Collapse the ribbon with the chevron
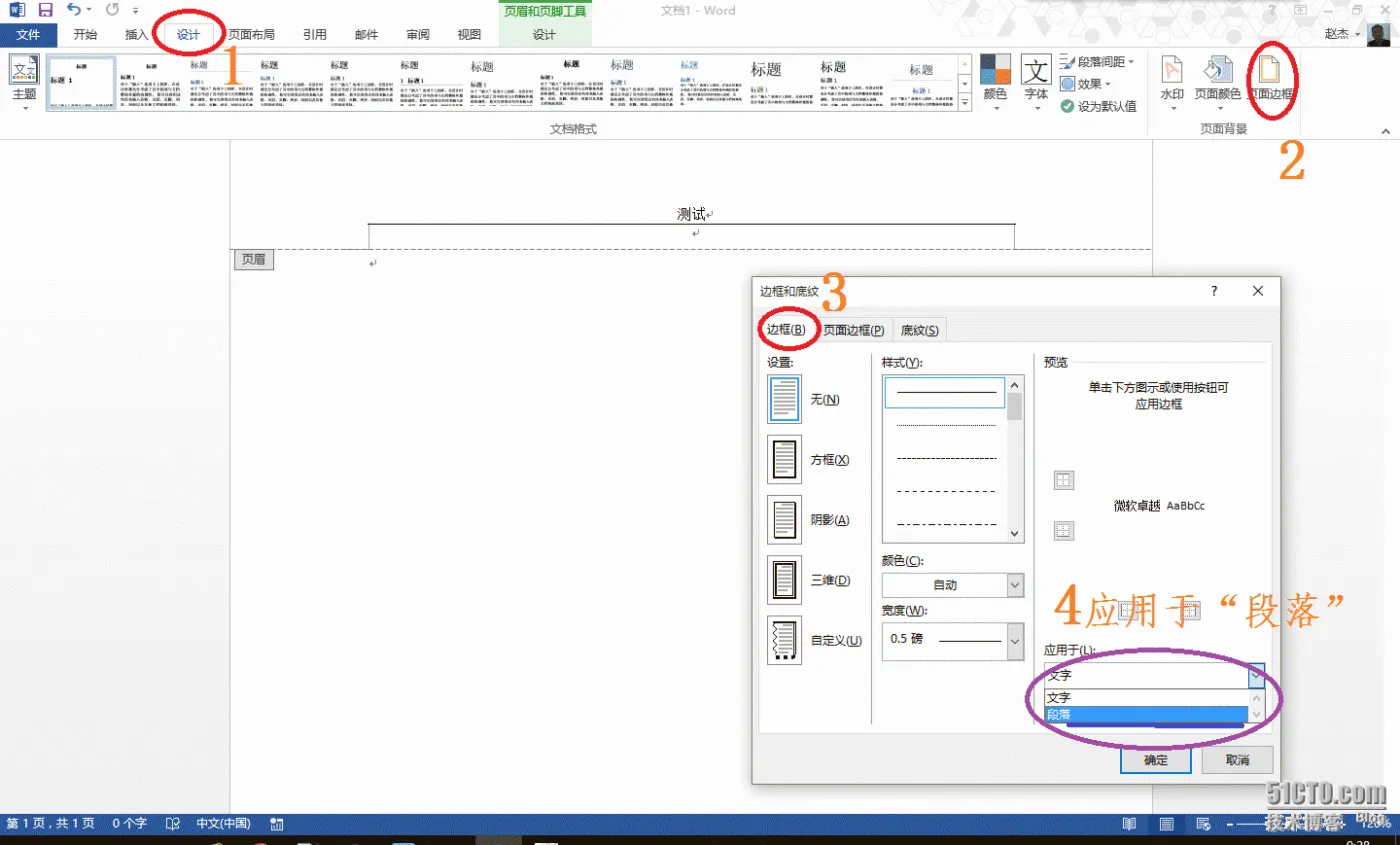Image resolution: width=1400 pixels, height=845 pixels. coord(1386,131)
